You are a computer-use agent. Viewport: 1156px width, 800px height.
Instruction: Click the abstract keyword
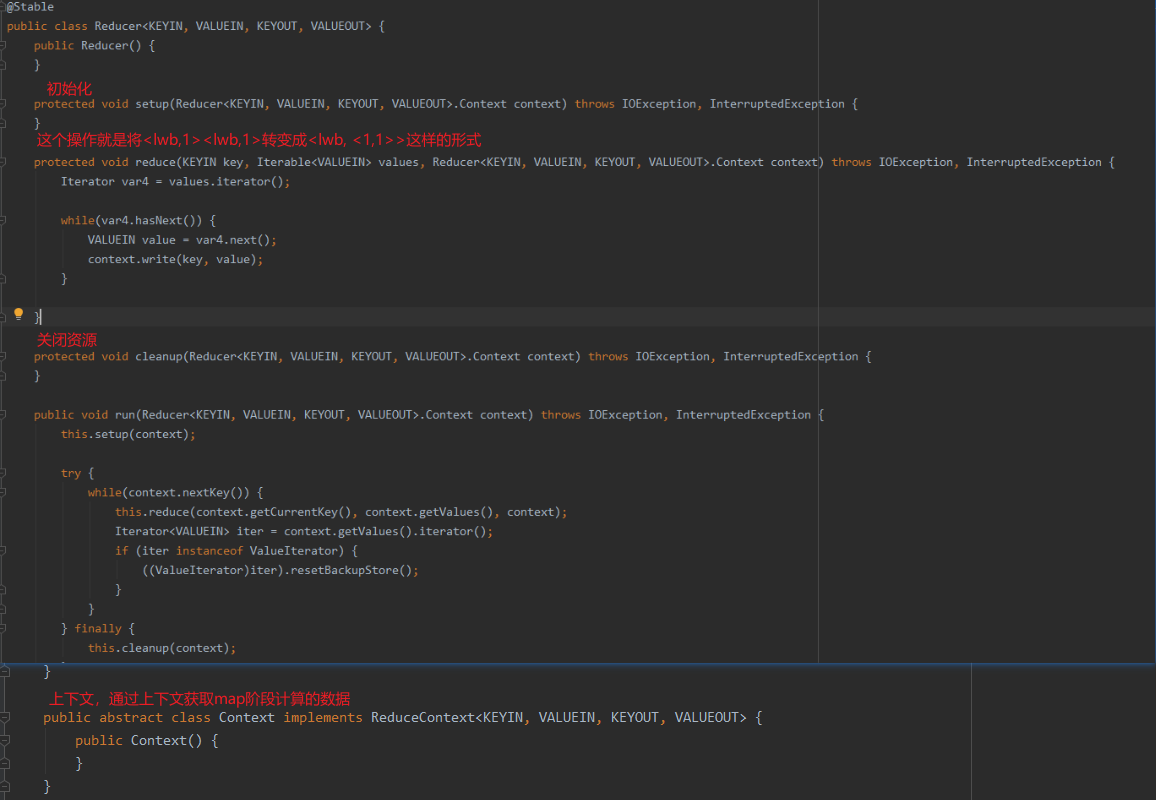pos(131,718)
